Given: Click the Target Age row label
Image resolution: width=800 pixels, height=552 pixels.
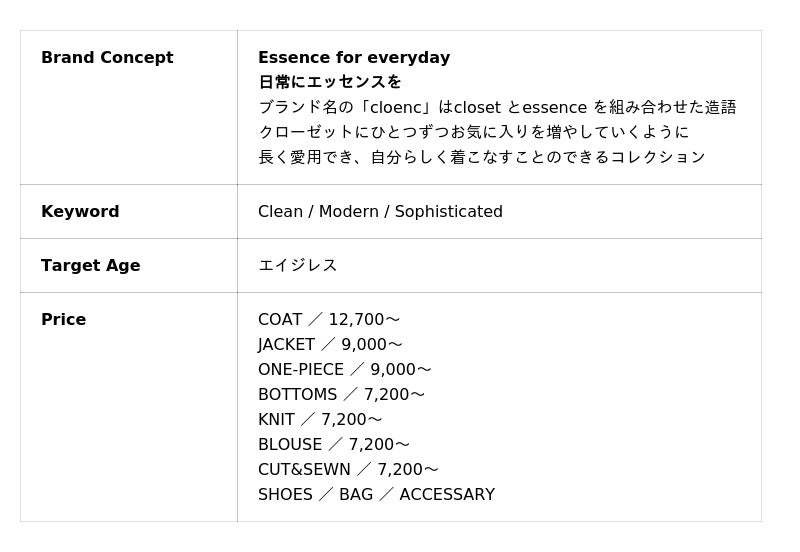Looking at the screenshot, I should (x=90, y=266).
